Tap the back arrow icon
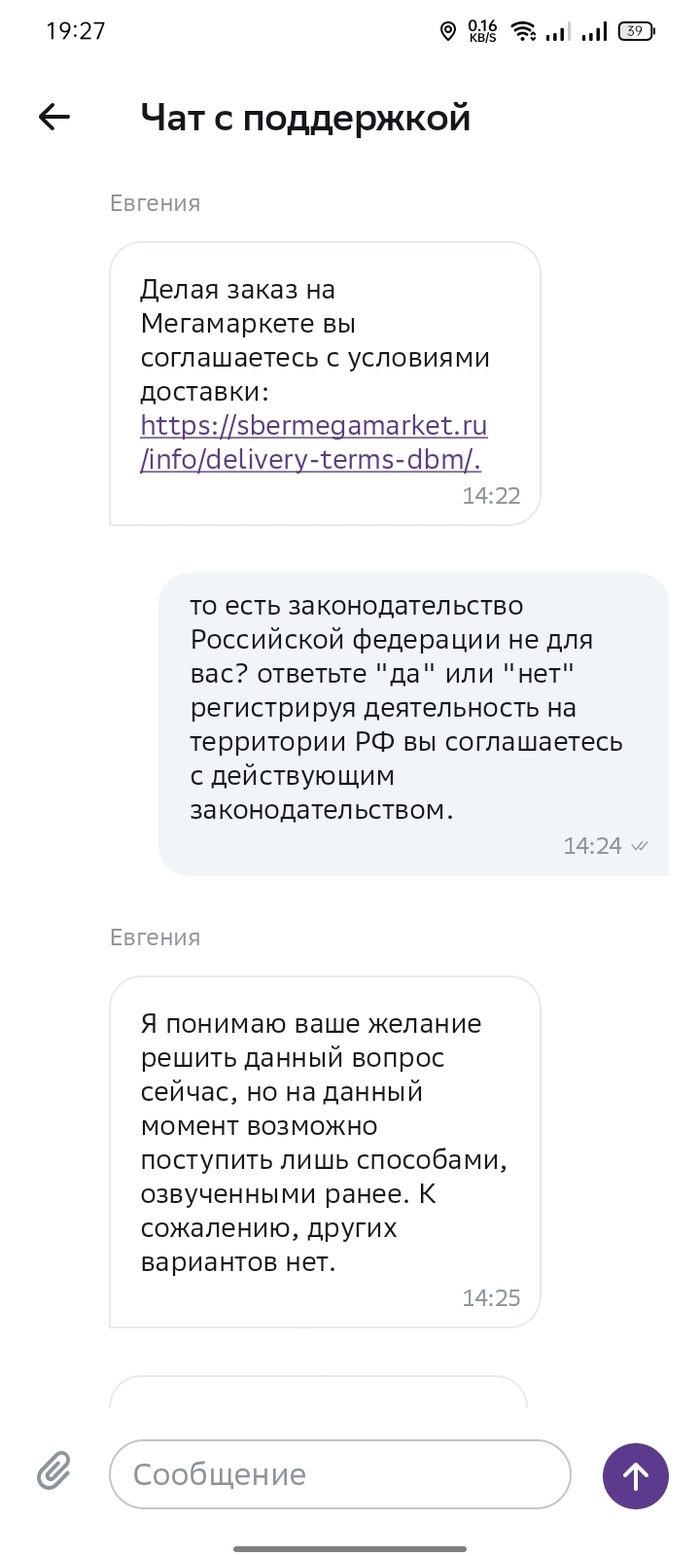The width and height of the screenshot is (700, 1556). click(x=54, y=118)
